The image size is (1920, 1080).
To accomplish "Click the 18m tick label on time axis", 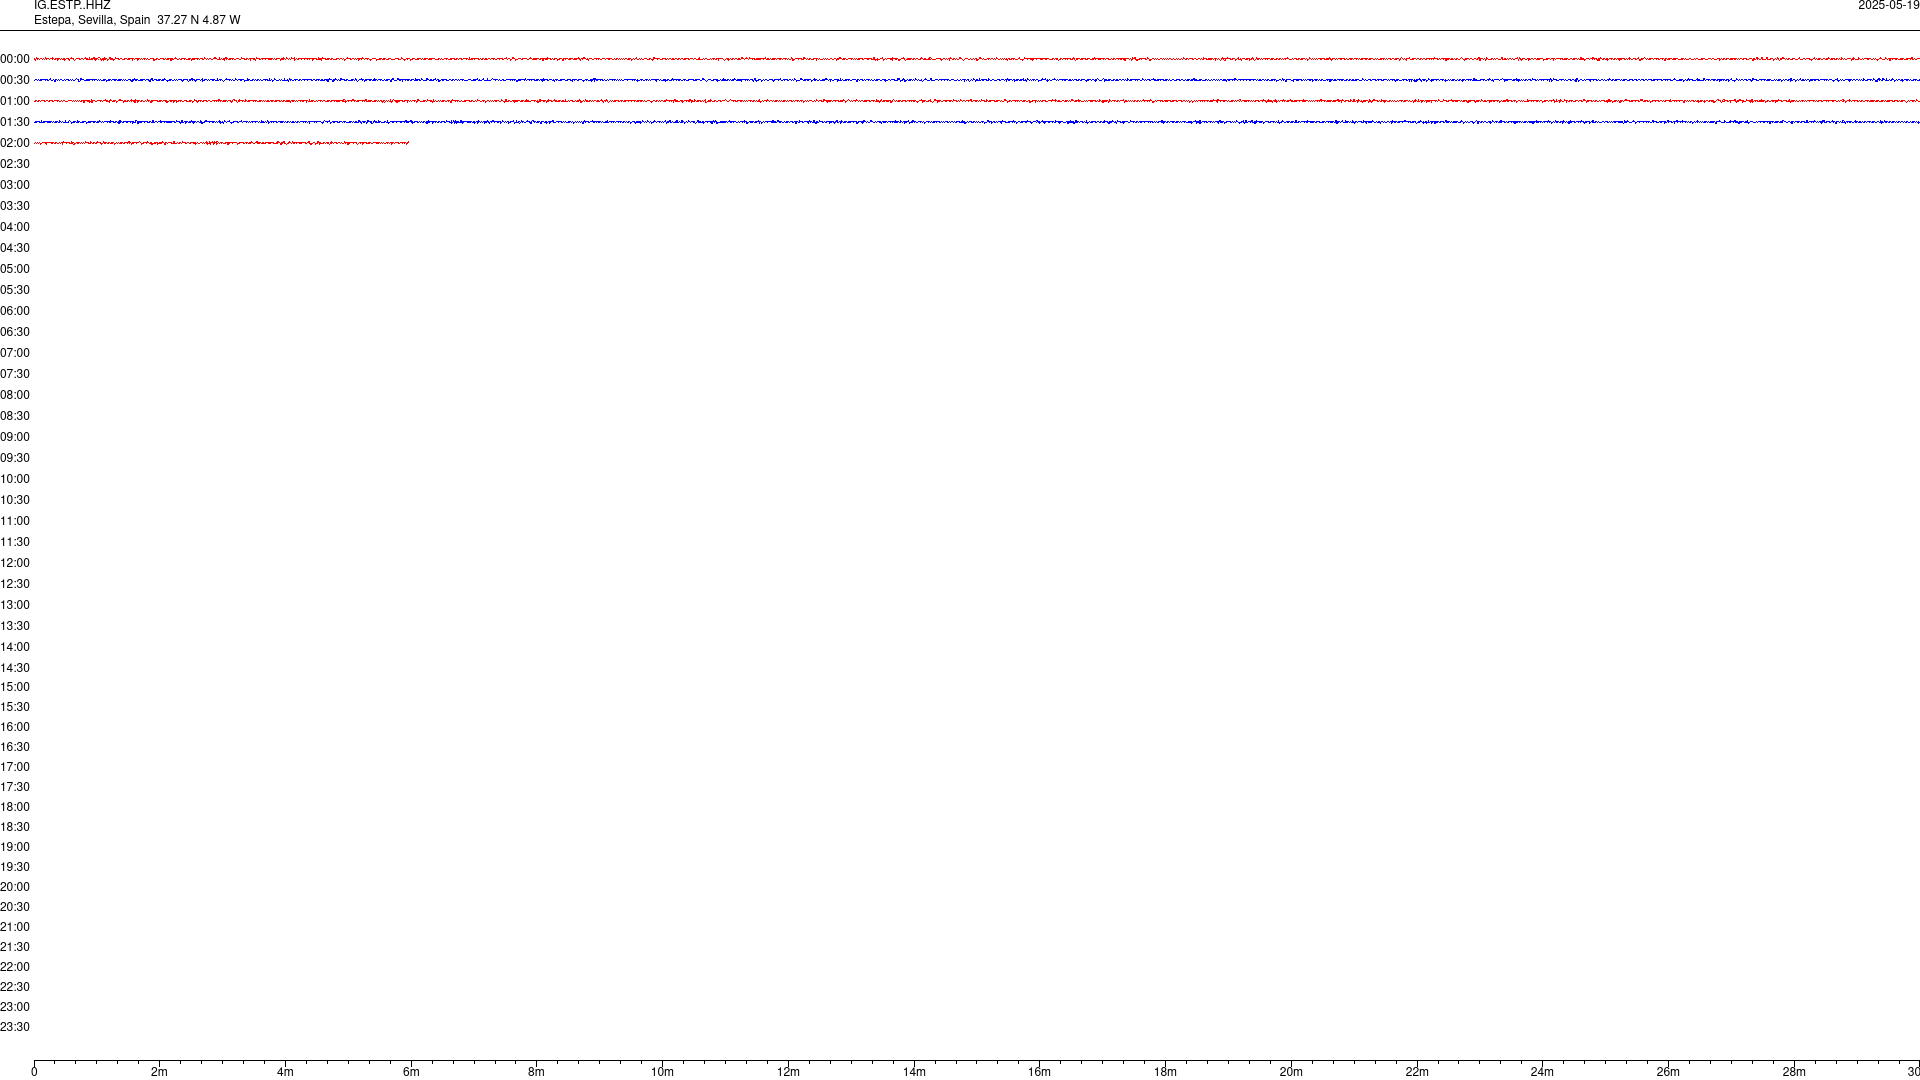I will pyautogui.click(x=1165, y=1072).
